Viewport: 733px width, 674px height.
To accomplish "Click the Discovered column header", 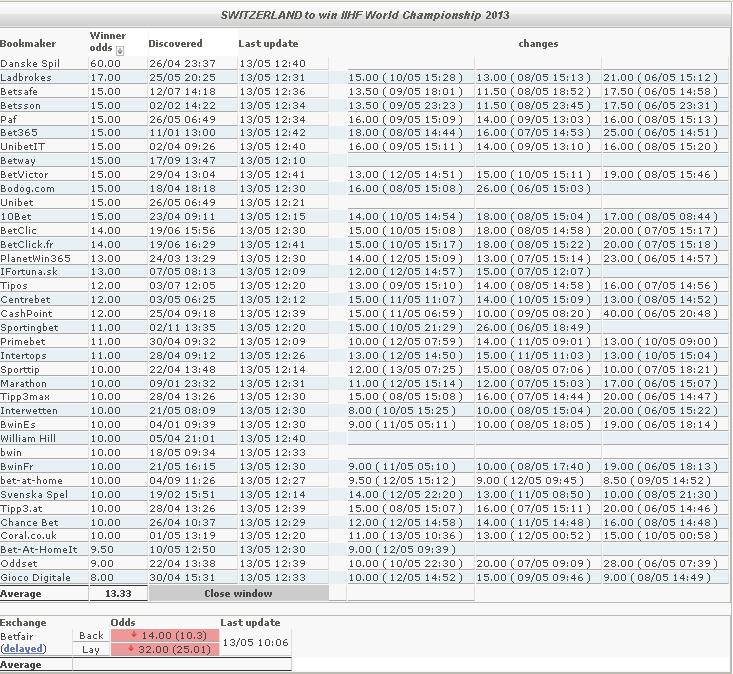I will coord(175,44).
